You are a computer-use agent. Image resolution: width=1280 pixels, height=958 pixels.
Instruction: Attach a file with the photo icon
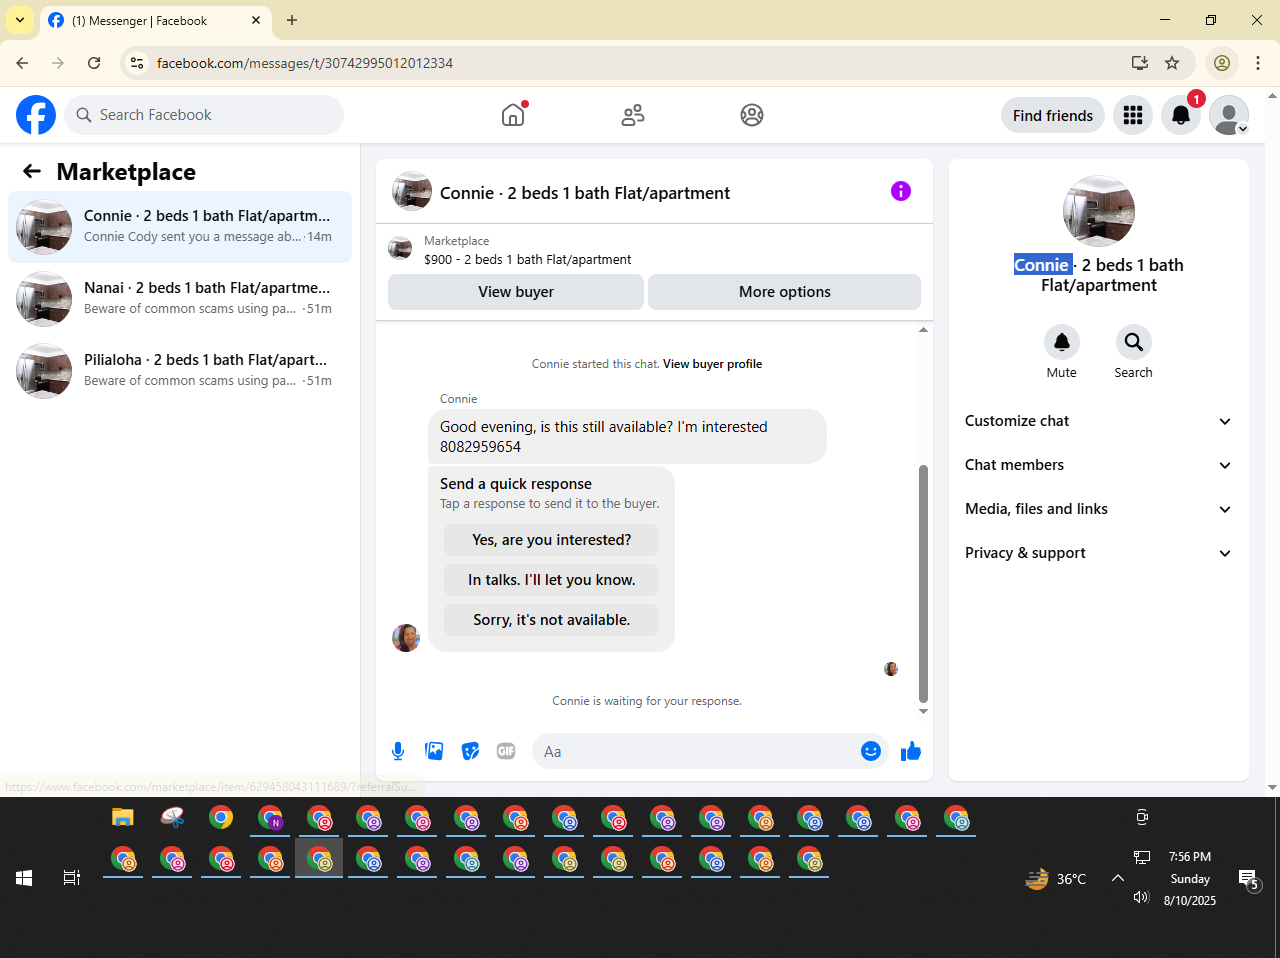[434, 751]
